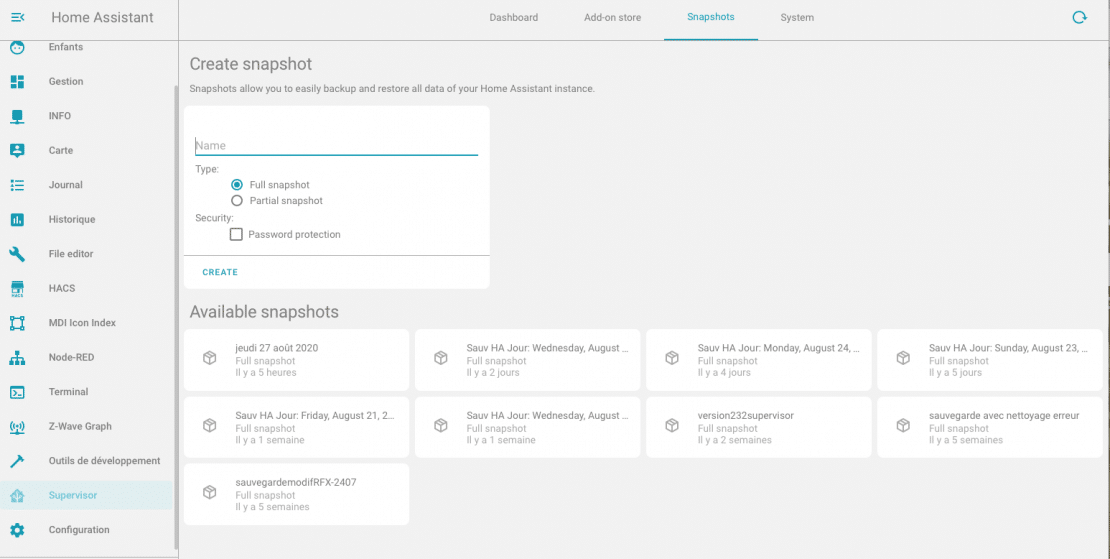Open the Terminal sidebar icon
This screenshot has height=559, width=1110.
tap(17, 392)
